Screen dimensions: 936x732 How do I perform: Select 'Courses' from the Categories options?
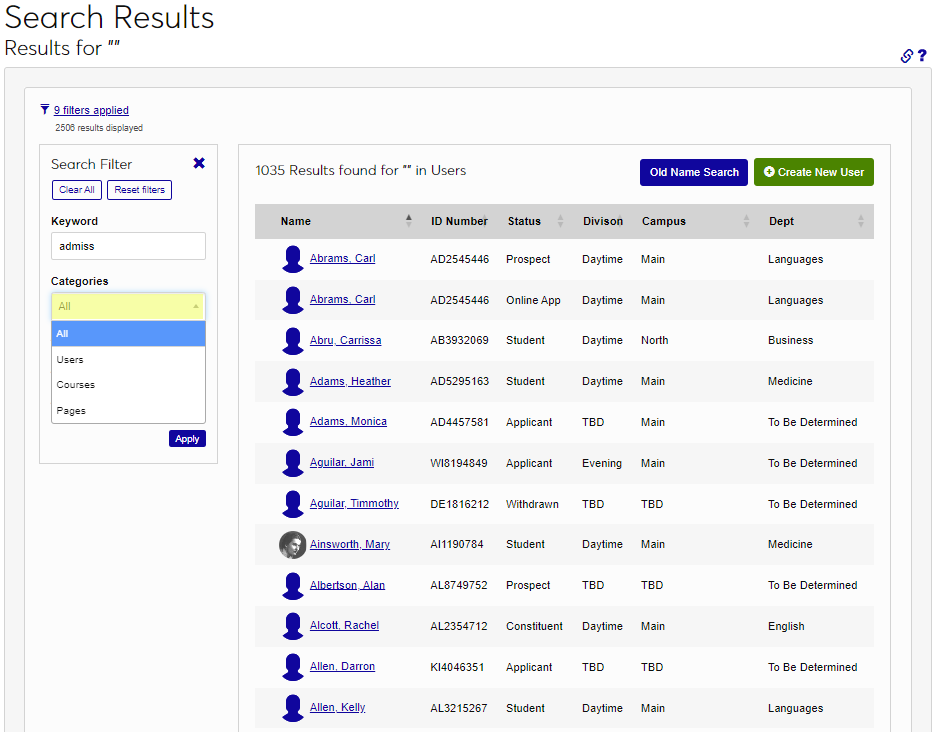tap(128, 384)
